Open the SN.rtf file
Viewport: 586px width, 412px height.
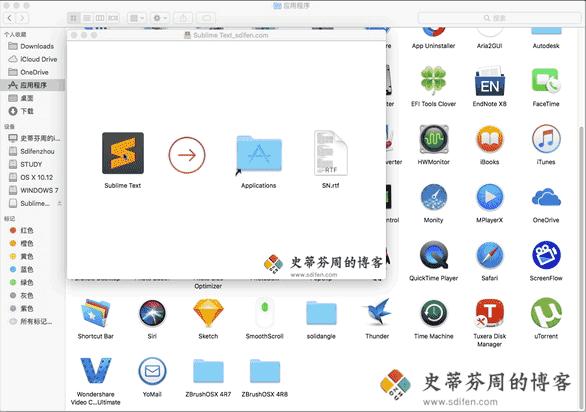click(330, 153)
